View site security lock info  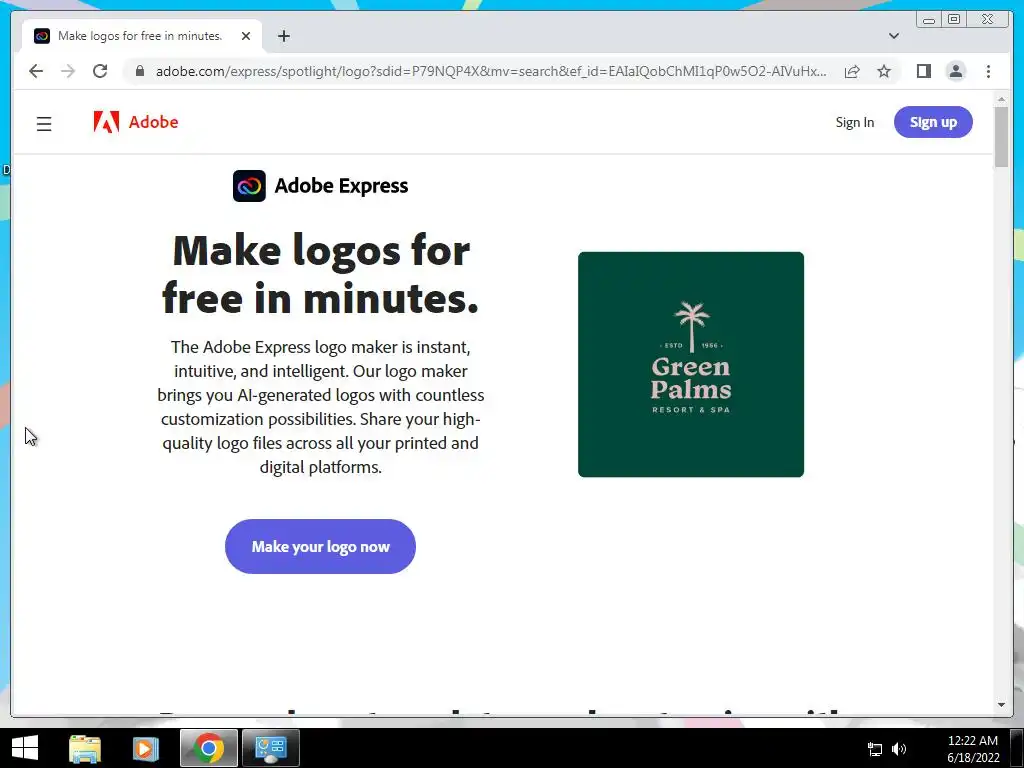(139, 71)
